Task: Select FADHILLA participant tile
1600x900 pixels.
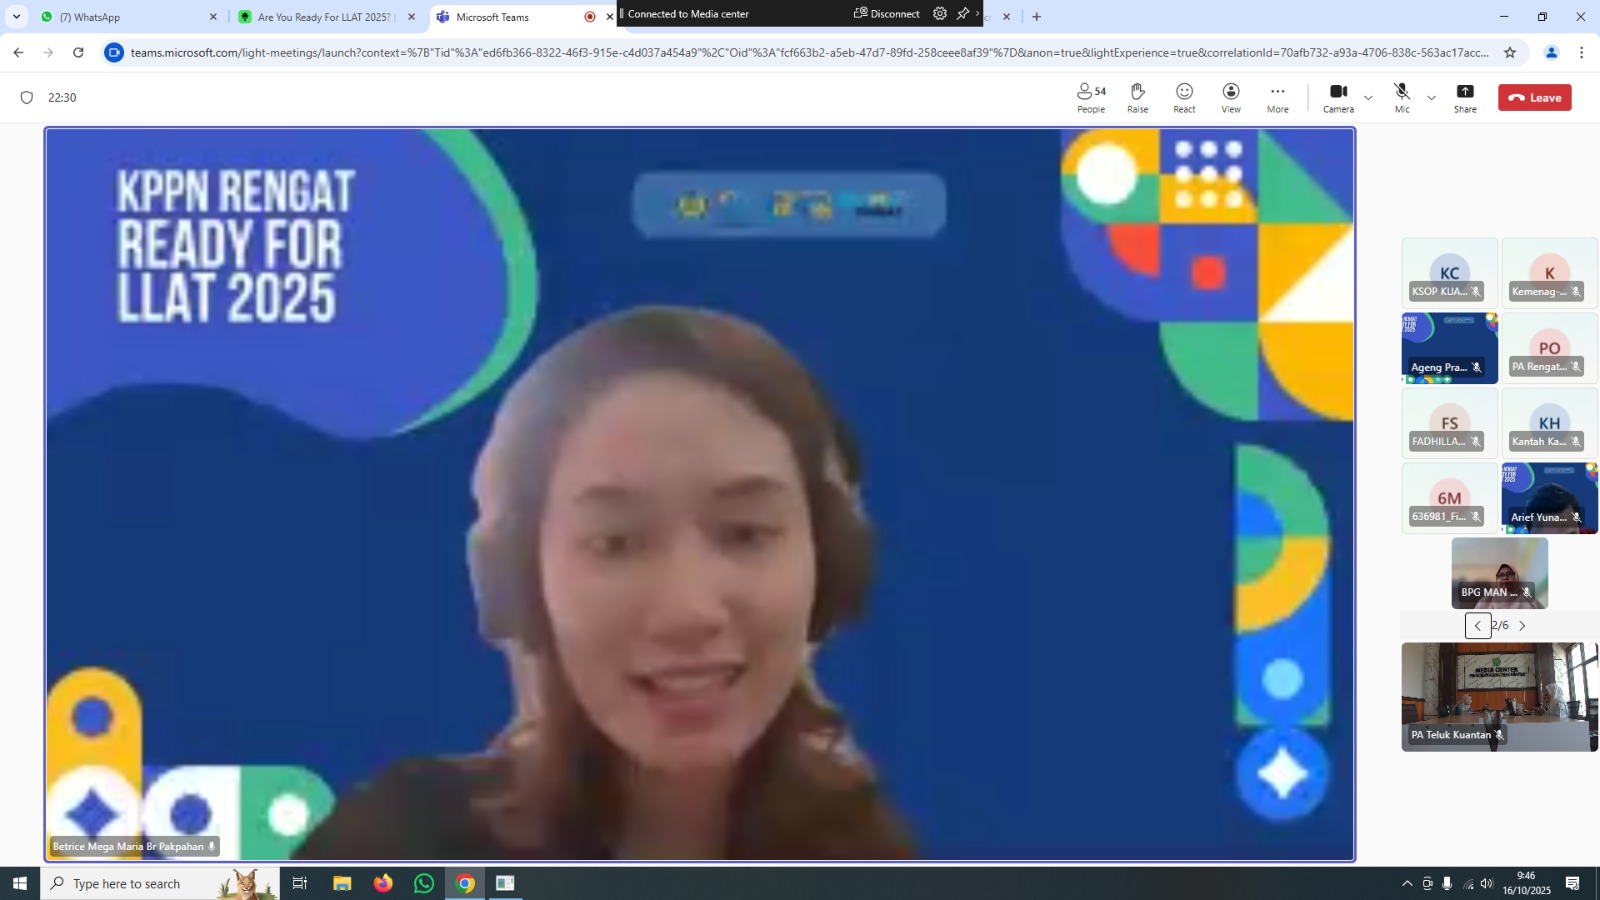Action: pyautogui.click(x=1449, y=423)
